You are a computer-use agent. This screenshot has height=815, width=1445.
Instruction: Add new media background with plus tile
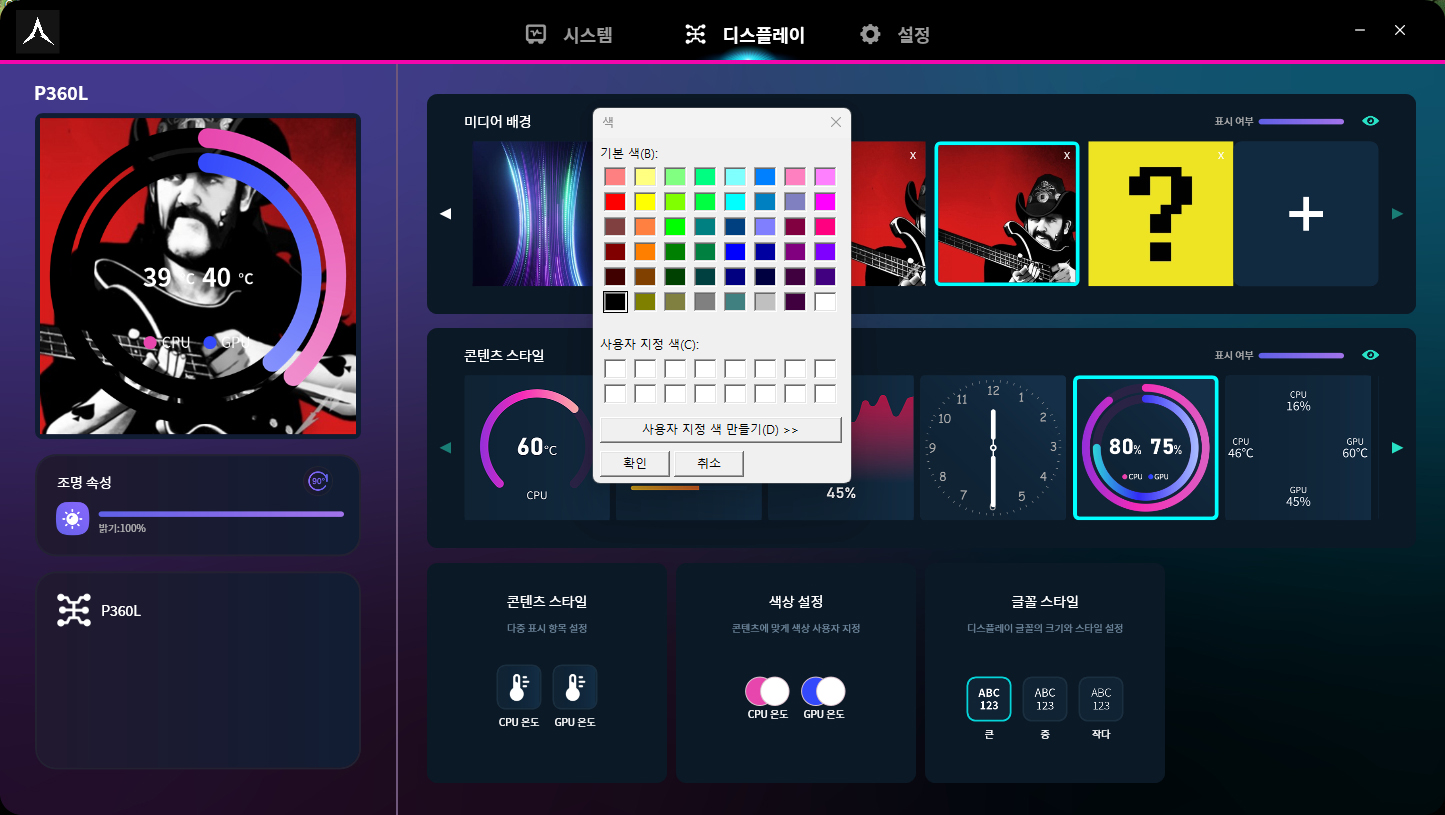click(1305, 214)
